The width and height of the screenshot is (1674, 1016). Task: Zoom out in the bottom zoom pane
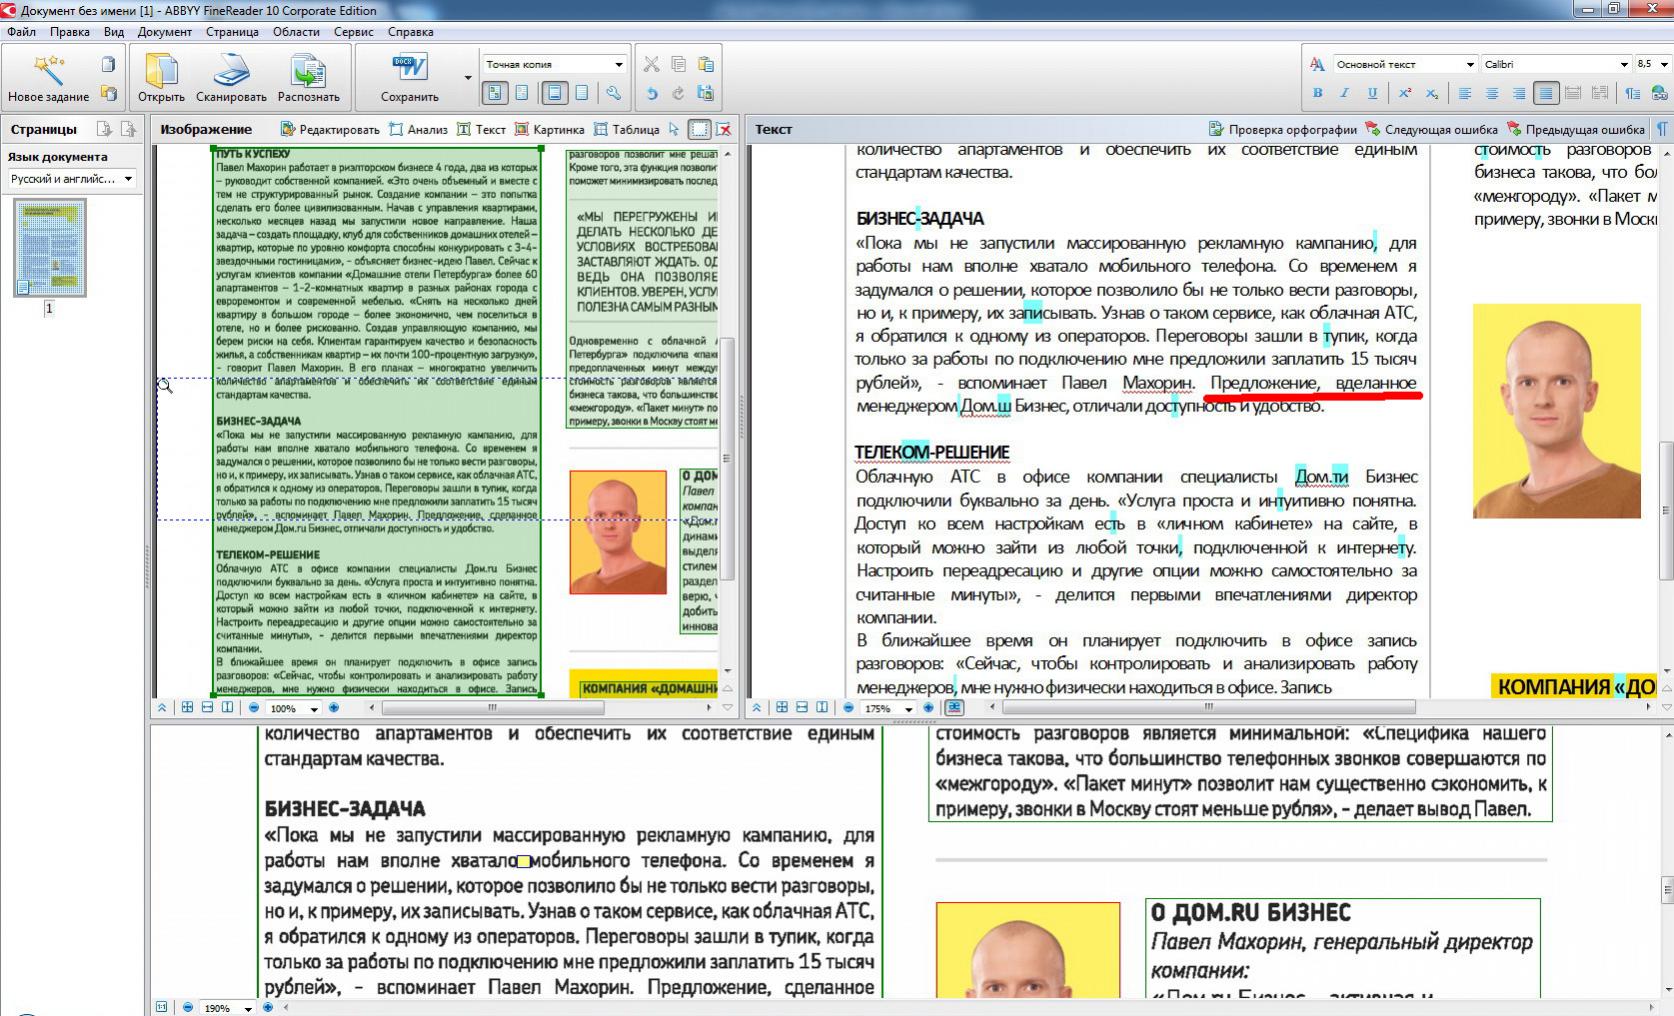coord(187,1007)
